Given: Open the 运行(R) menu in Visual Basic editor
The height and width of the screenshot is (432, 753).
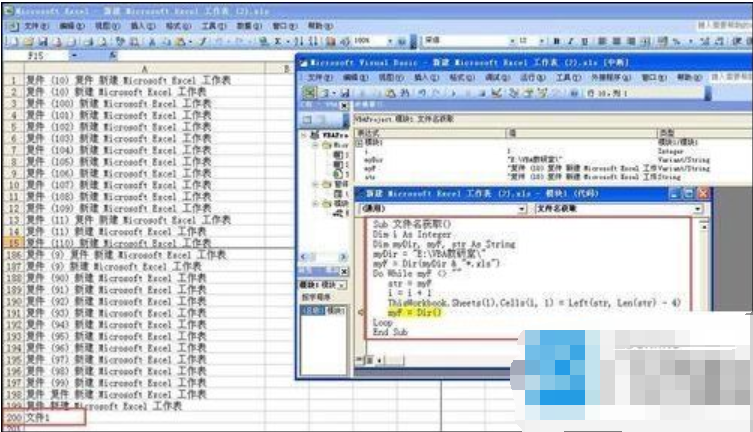Looking at the screenshot, I should 530,77.
